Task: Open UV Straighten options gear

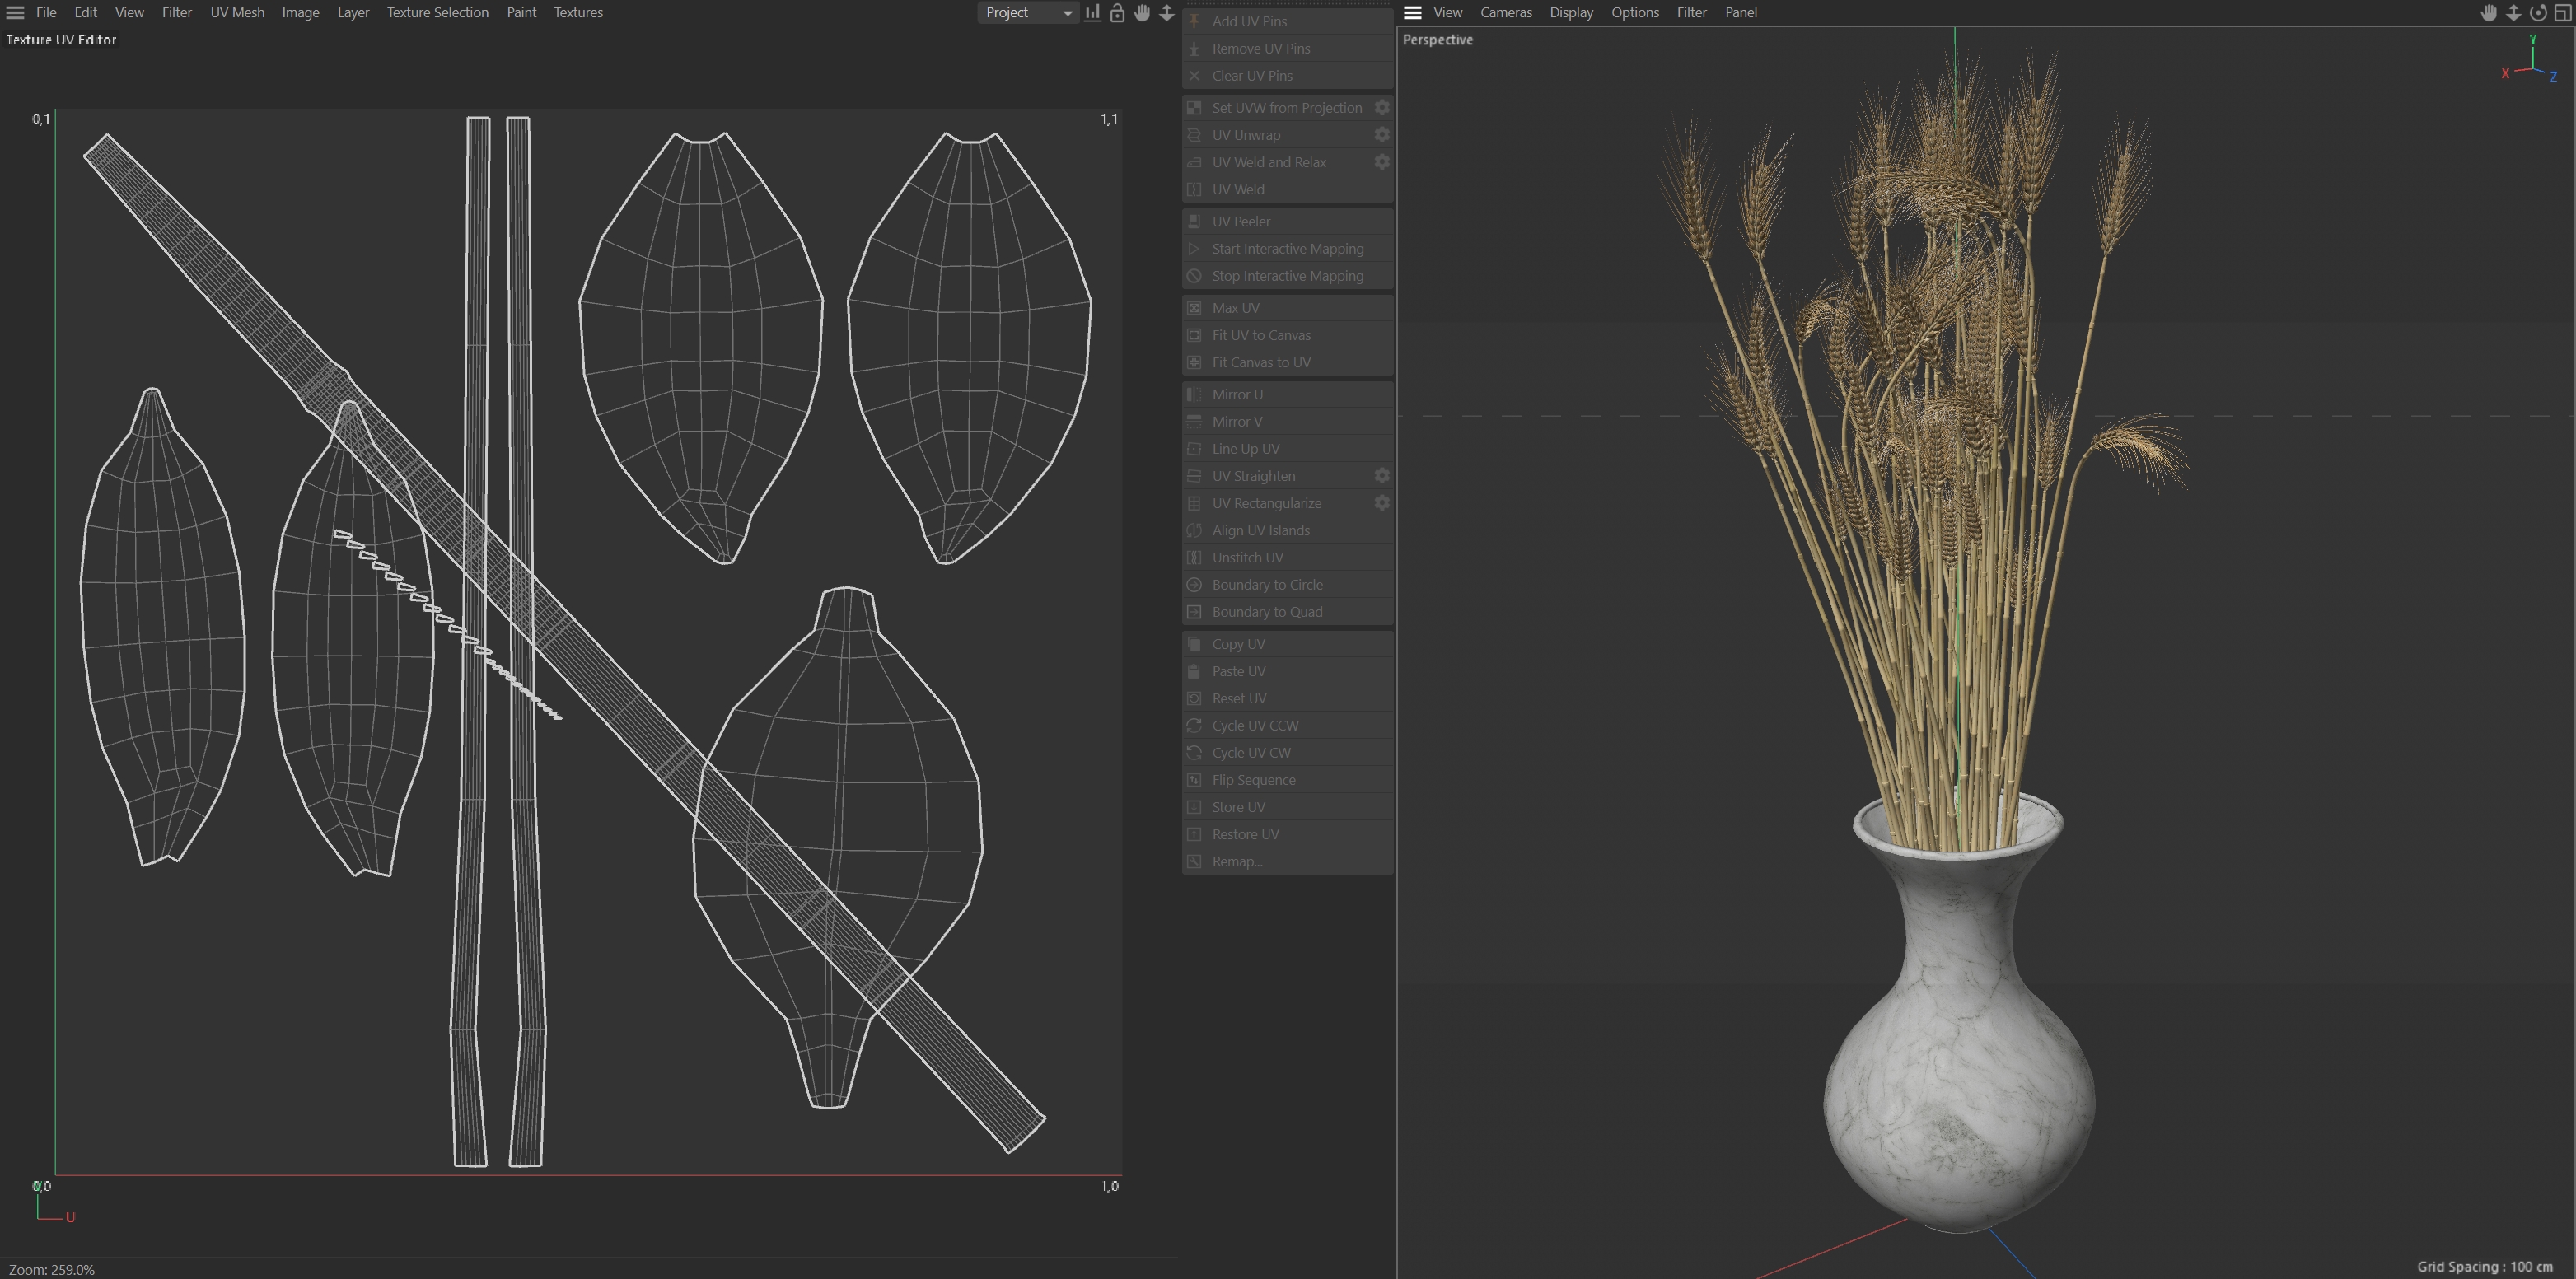Action: [x=1381, y=476]
